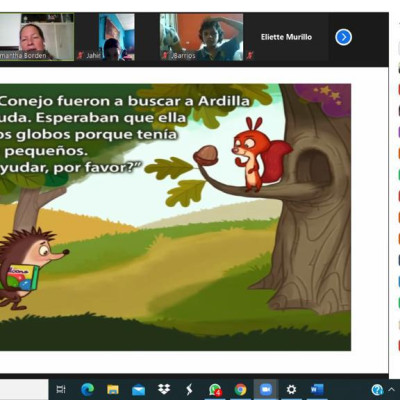
Task: Click the taskbar search box
Action: click(24, 389)
